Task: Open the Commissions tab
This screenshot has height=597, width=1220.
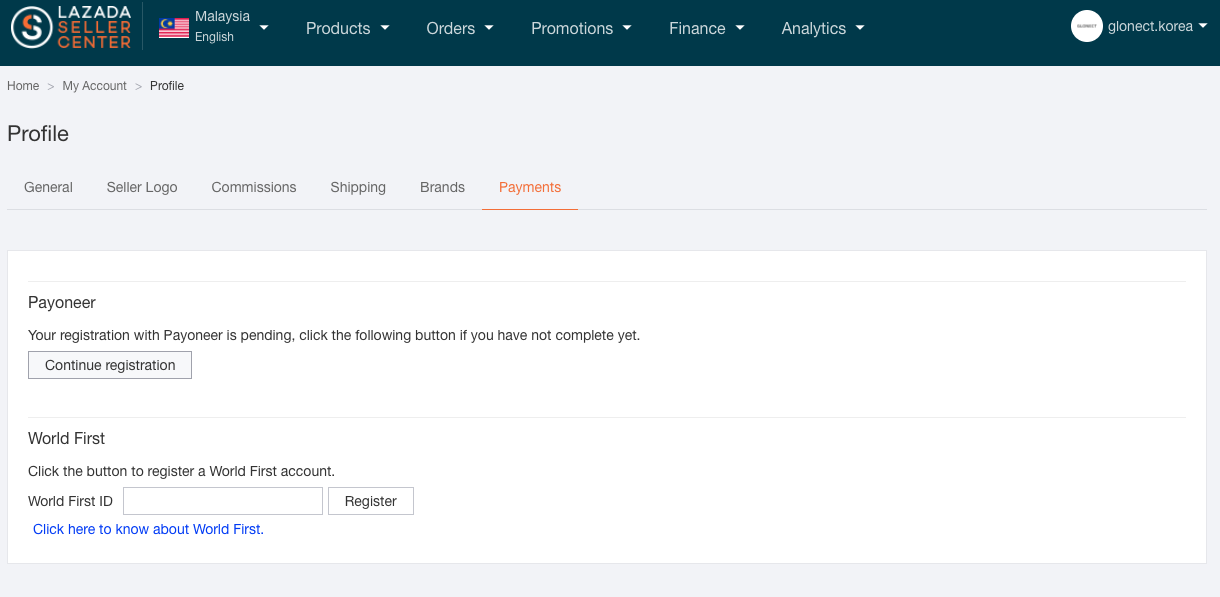Action: [x=254, y=187]
